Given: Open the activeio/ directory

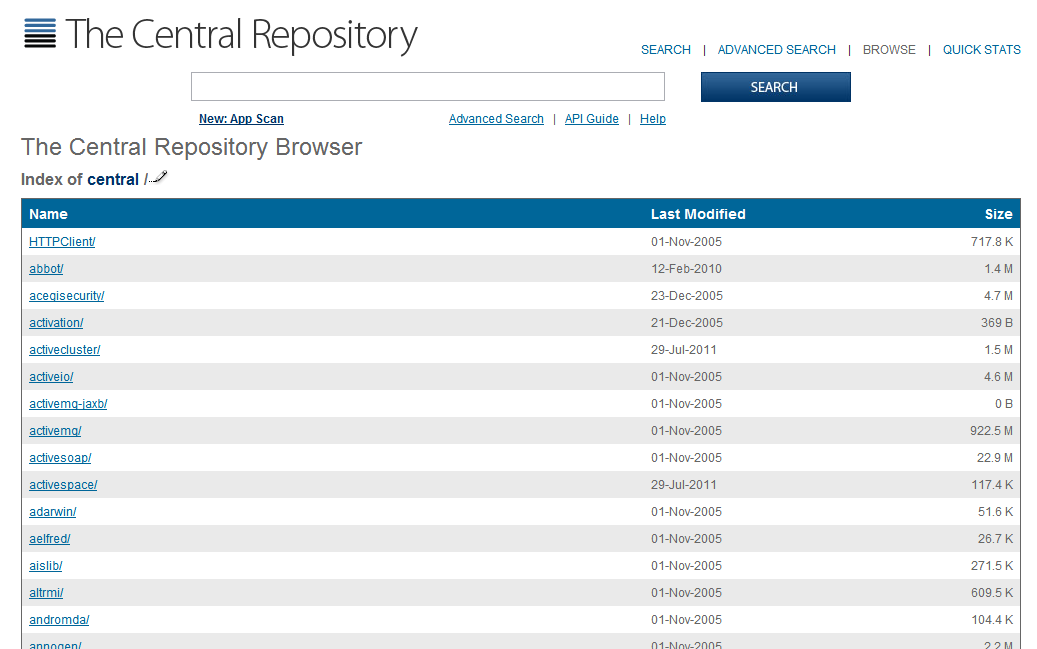Looking at the screenshot, I should click(x=51, y=377).
